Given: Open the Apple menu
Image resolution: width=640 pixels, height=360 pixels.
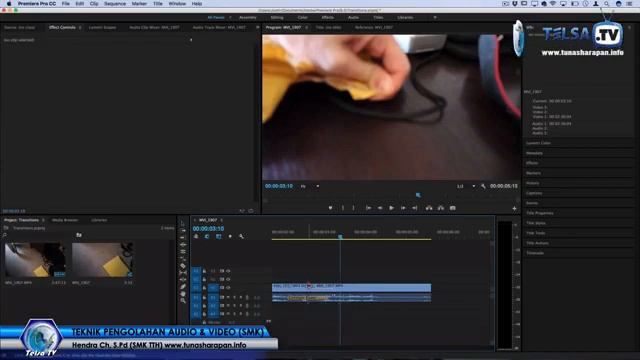Looking at the screenshot, I should (9, 4).
